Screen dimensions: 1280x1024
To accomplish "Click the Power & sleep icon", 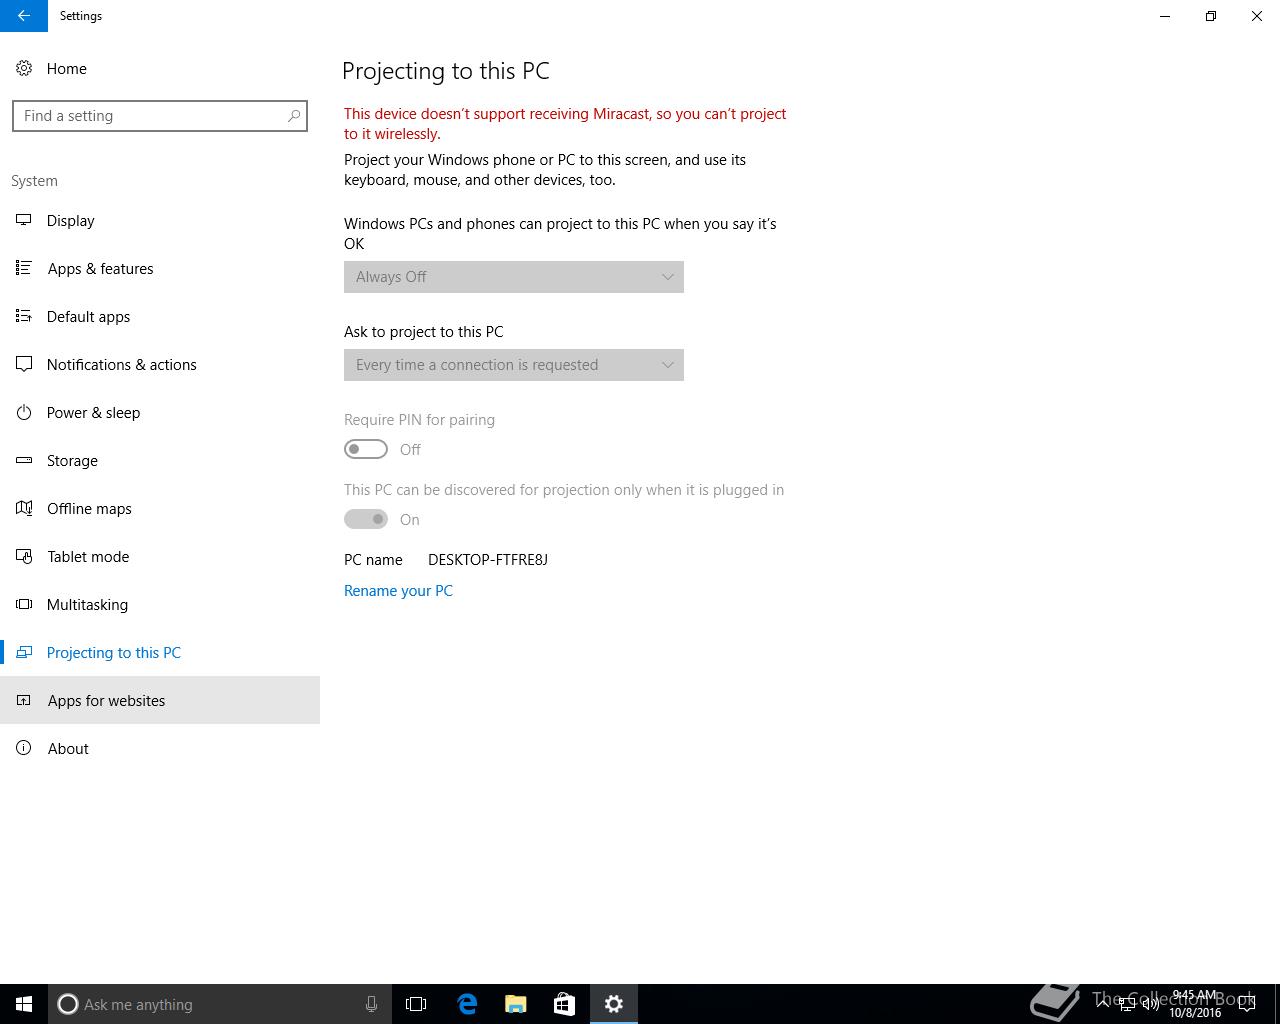I will tap(24, 412).
